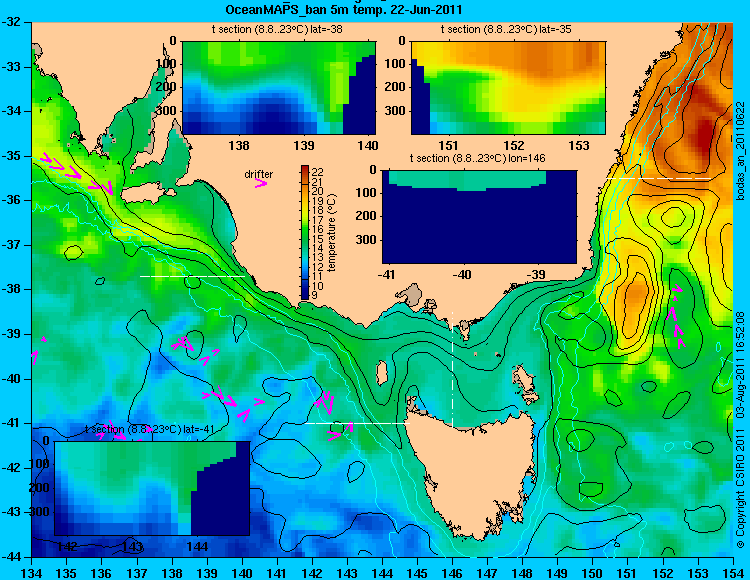This screenshot has width=750, height=580.
Task: Click King Island northwest of Tasmania
Action: click(x=382, y=371)
